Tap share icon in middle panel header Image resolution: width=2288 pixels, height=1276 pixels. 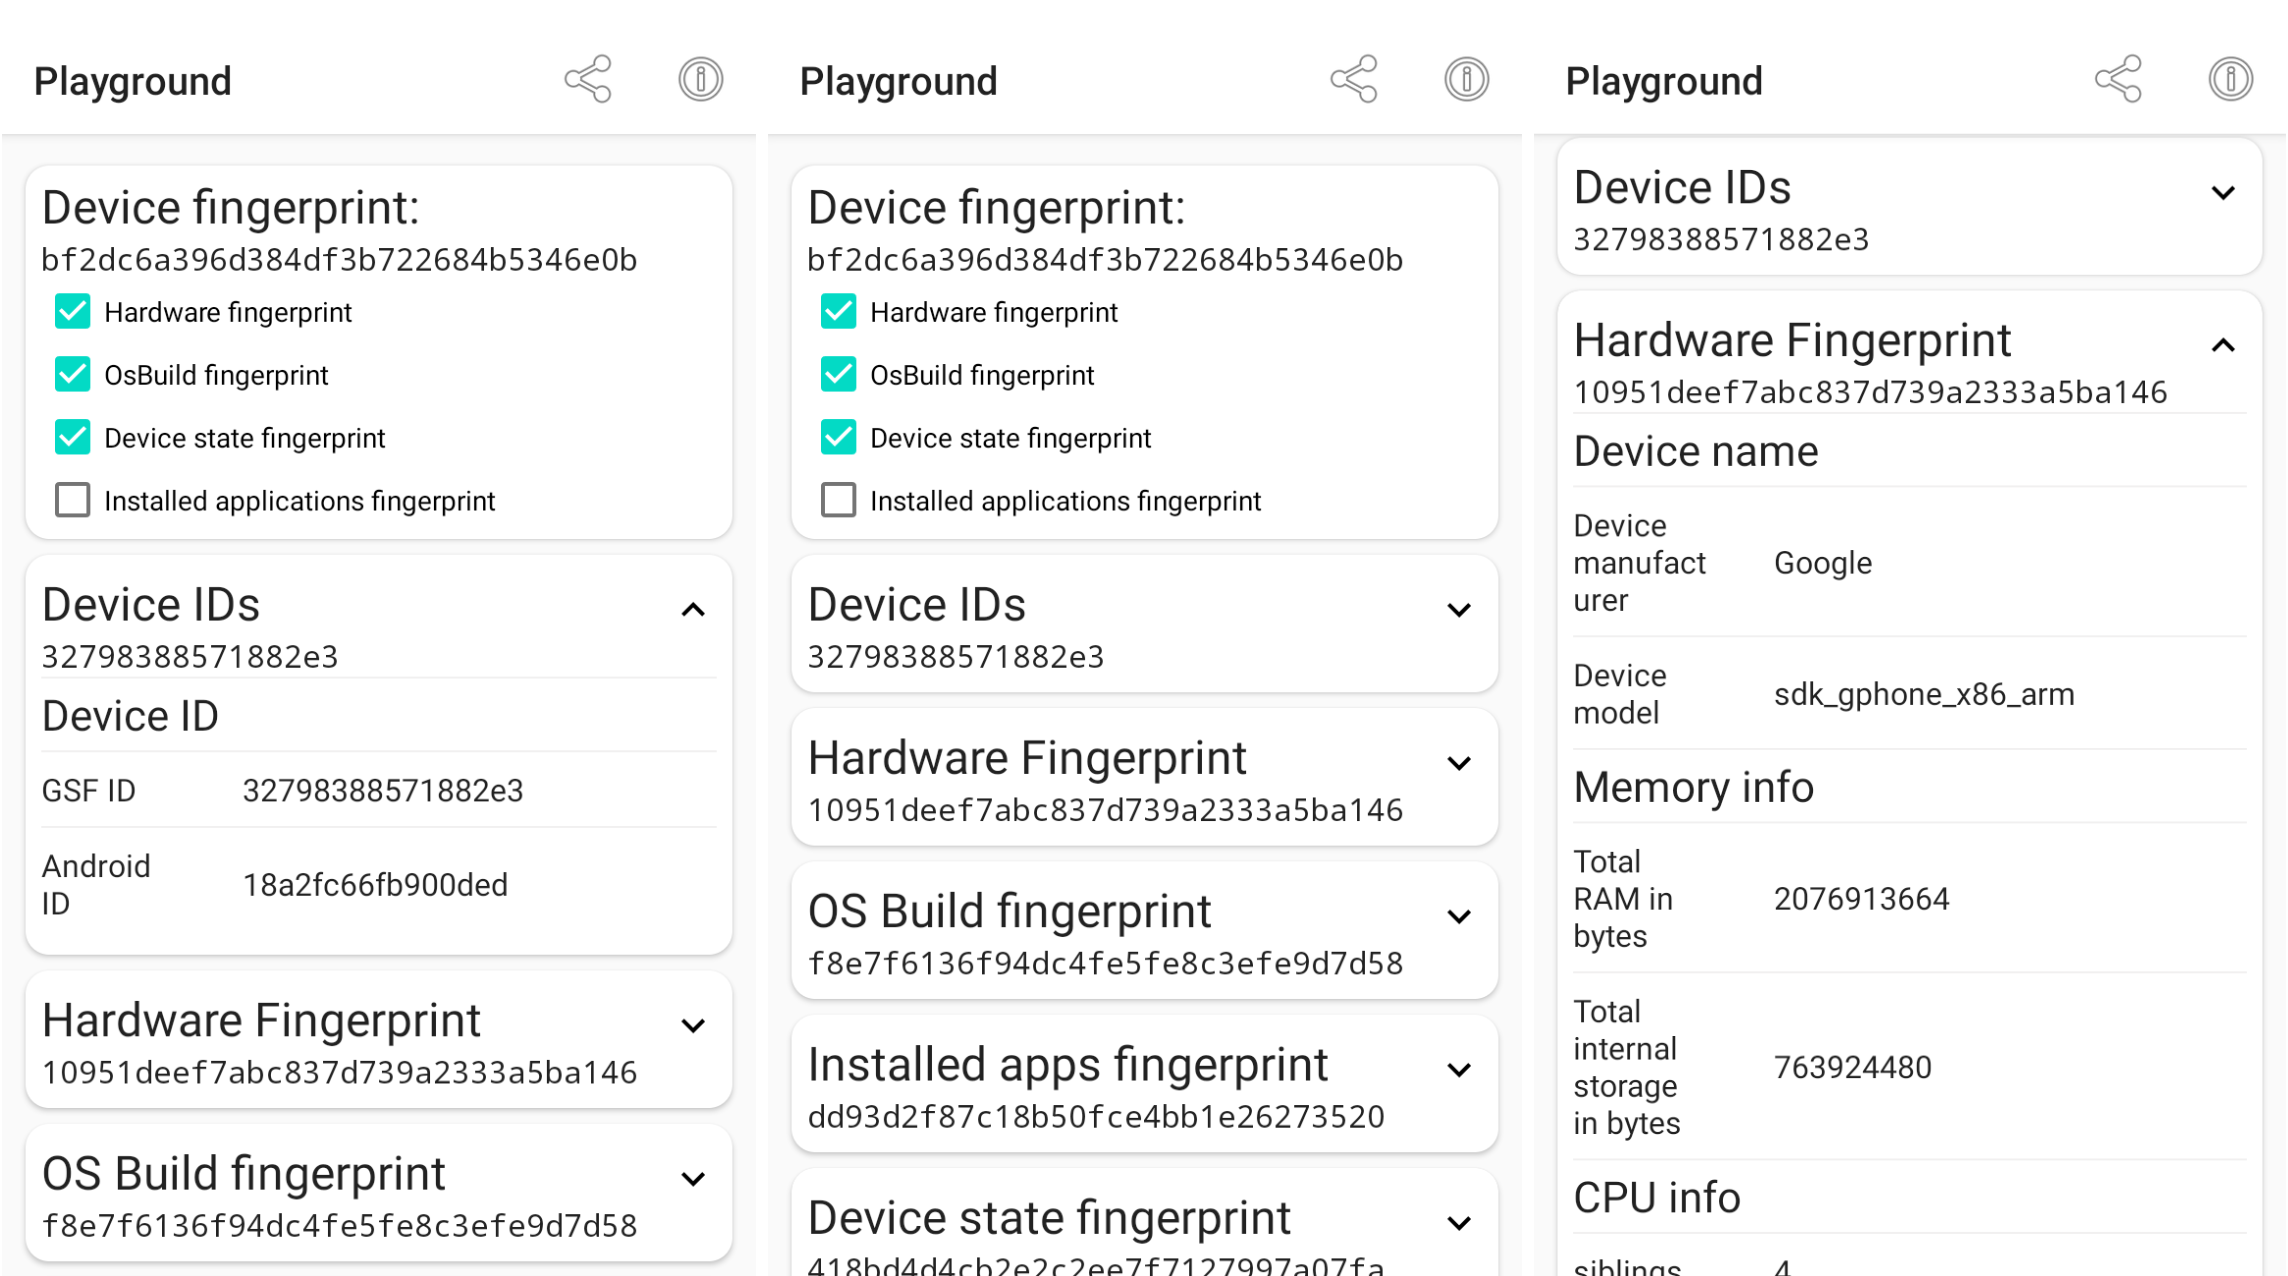(1354, 79)
